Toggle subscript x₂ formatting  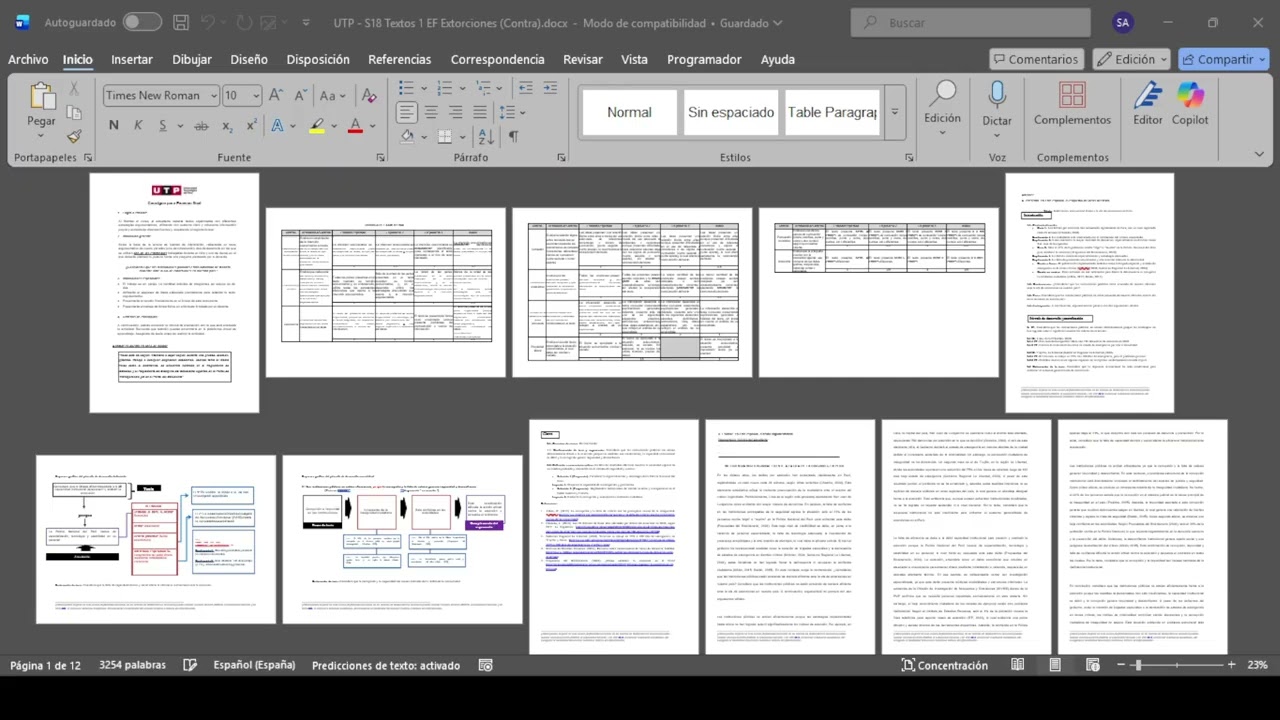point(227,125)
